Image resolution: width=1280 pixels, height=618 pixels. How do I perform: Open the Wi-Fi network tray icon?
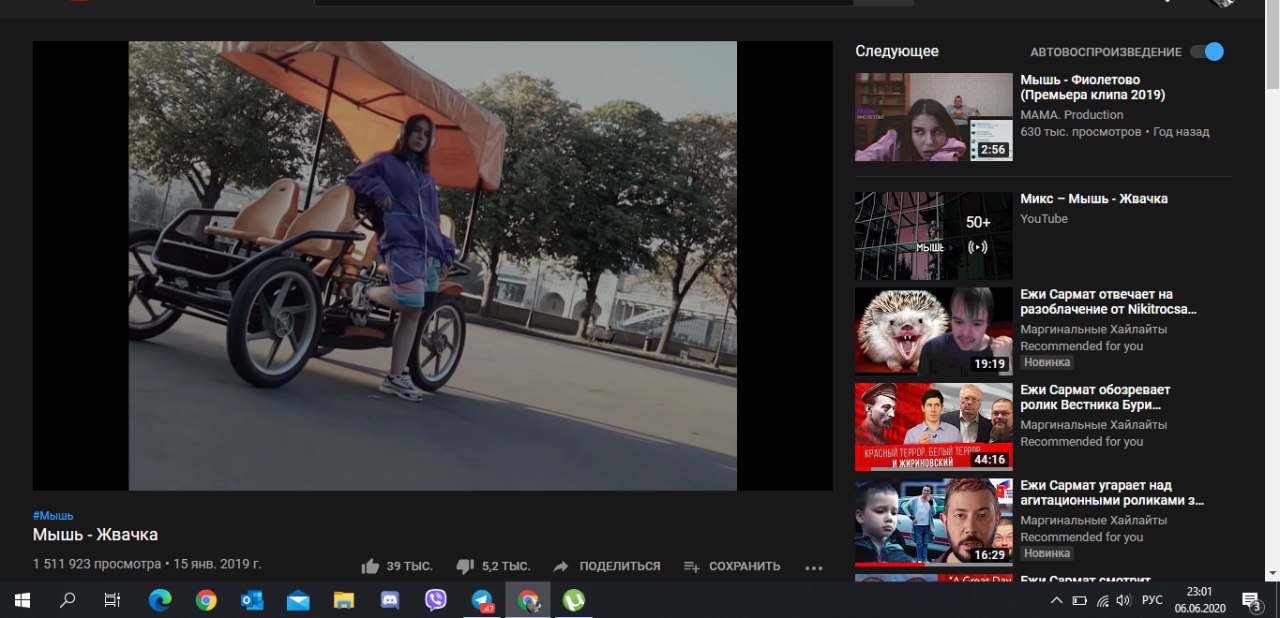pyautogui.click(x=1102, y=600)
